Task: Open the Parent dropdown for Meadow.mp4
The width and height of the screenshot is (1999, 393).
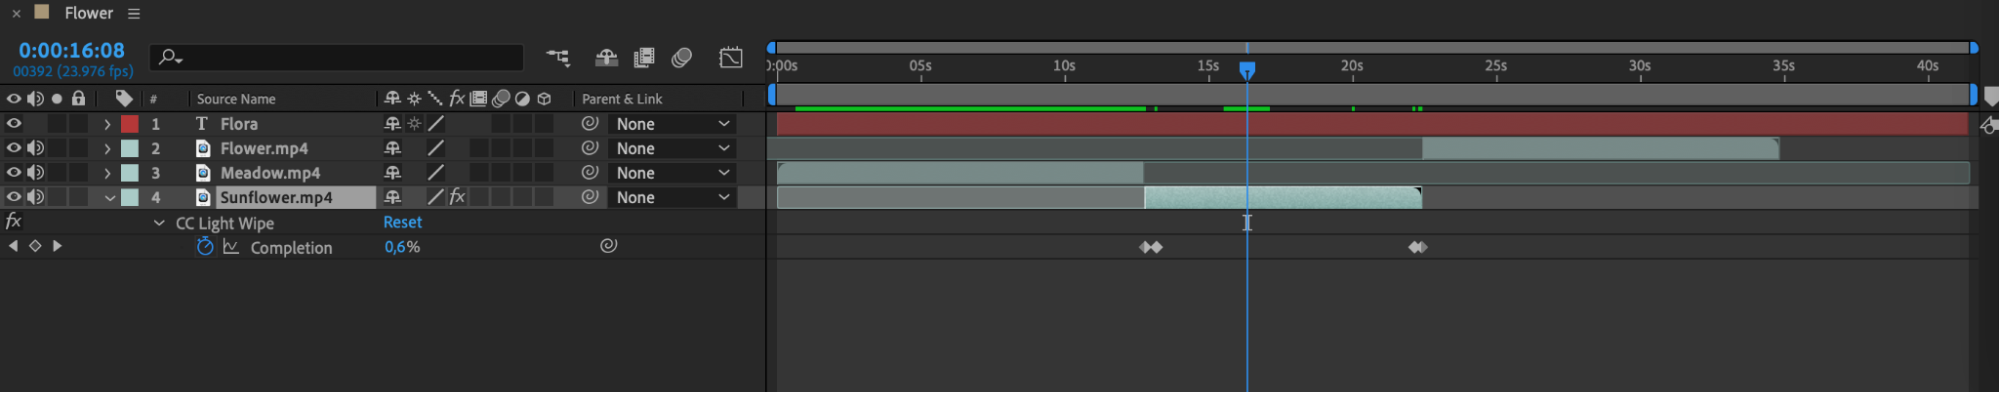Action: [x=672, y=173]
